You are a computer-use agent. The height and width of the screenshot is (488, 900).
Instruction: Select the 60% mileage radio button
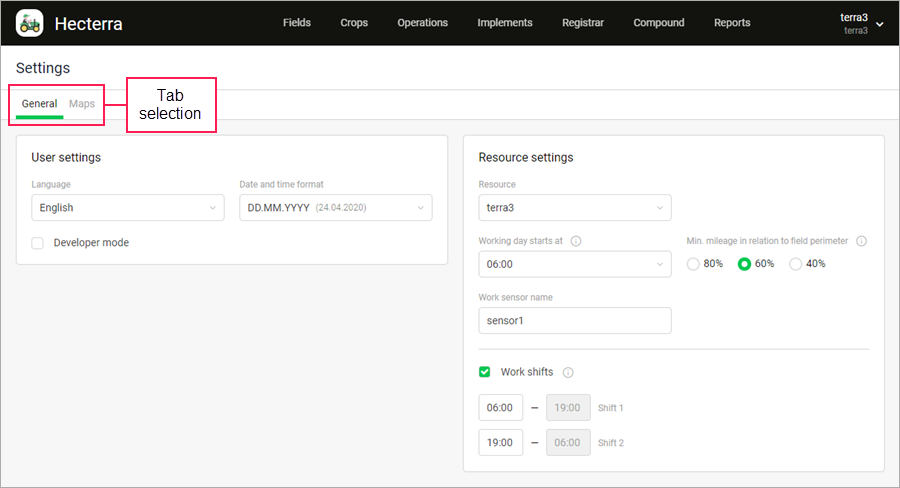coord(744,264)
